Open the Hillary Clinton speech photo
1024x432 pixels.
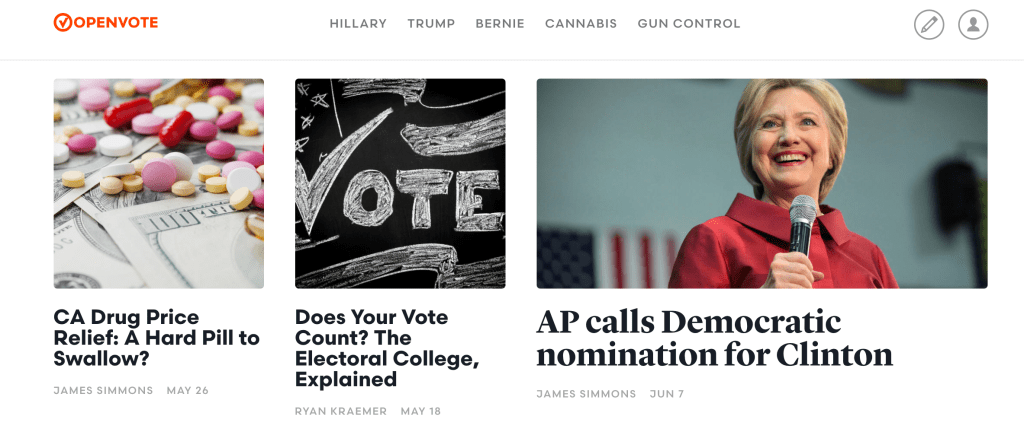pyautogui.click(x=762, y=184)
